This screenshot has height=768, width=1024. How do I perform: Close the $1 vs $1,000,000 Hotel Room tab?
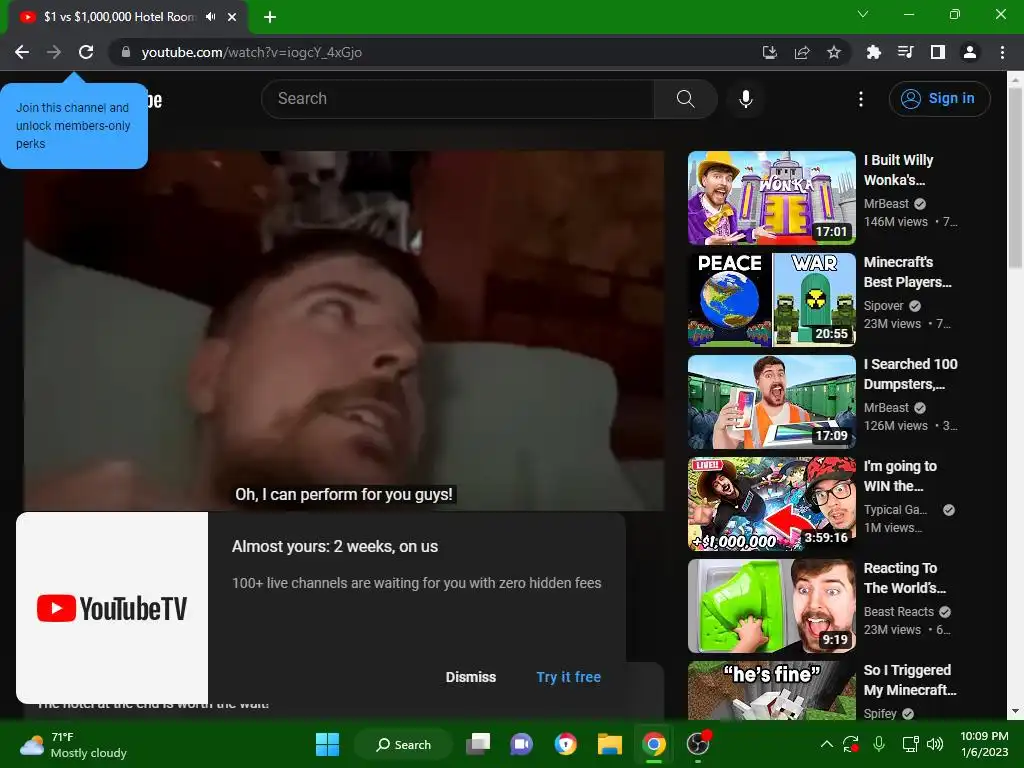232,17
